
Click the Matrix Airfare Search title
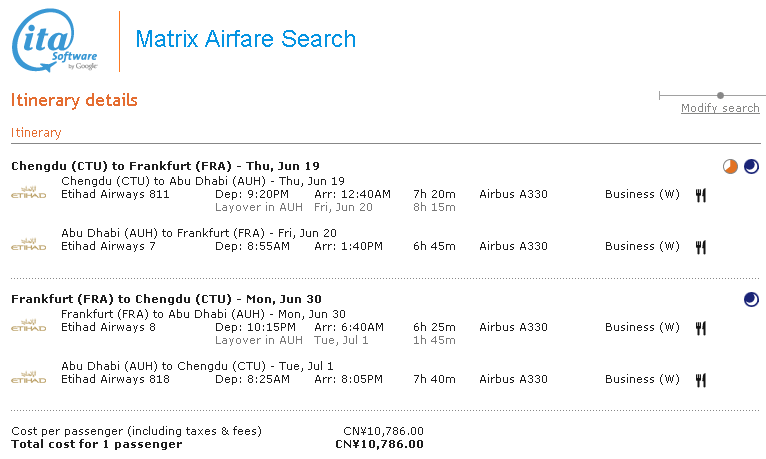(245, 40)
